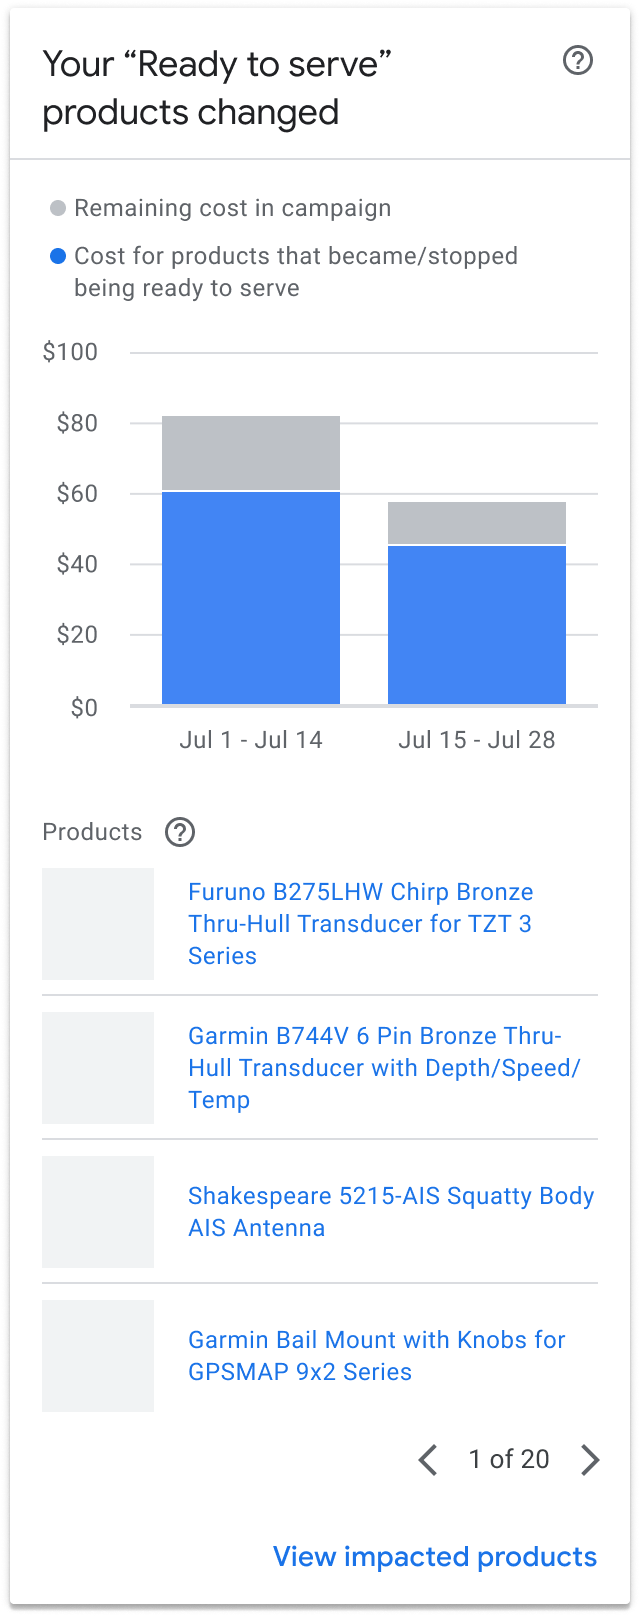Screen dimensions: 640x1616
Task: Click the "1 of 20" page indicator
Action: [x=509, y=1460]
